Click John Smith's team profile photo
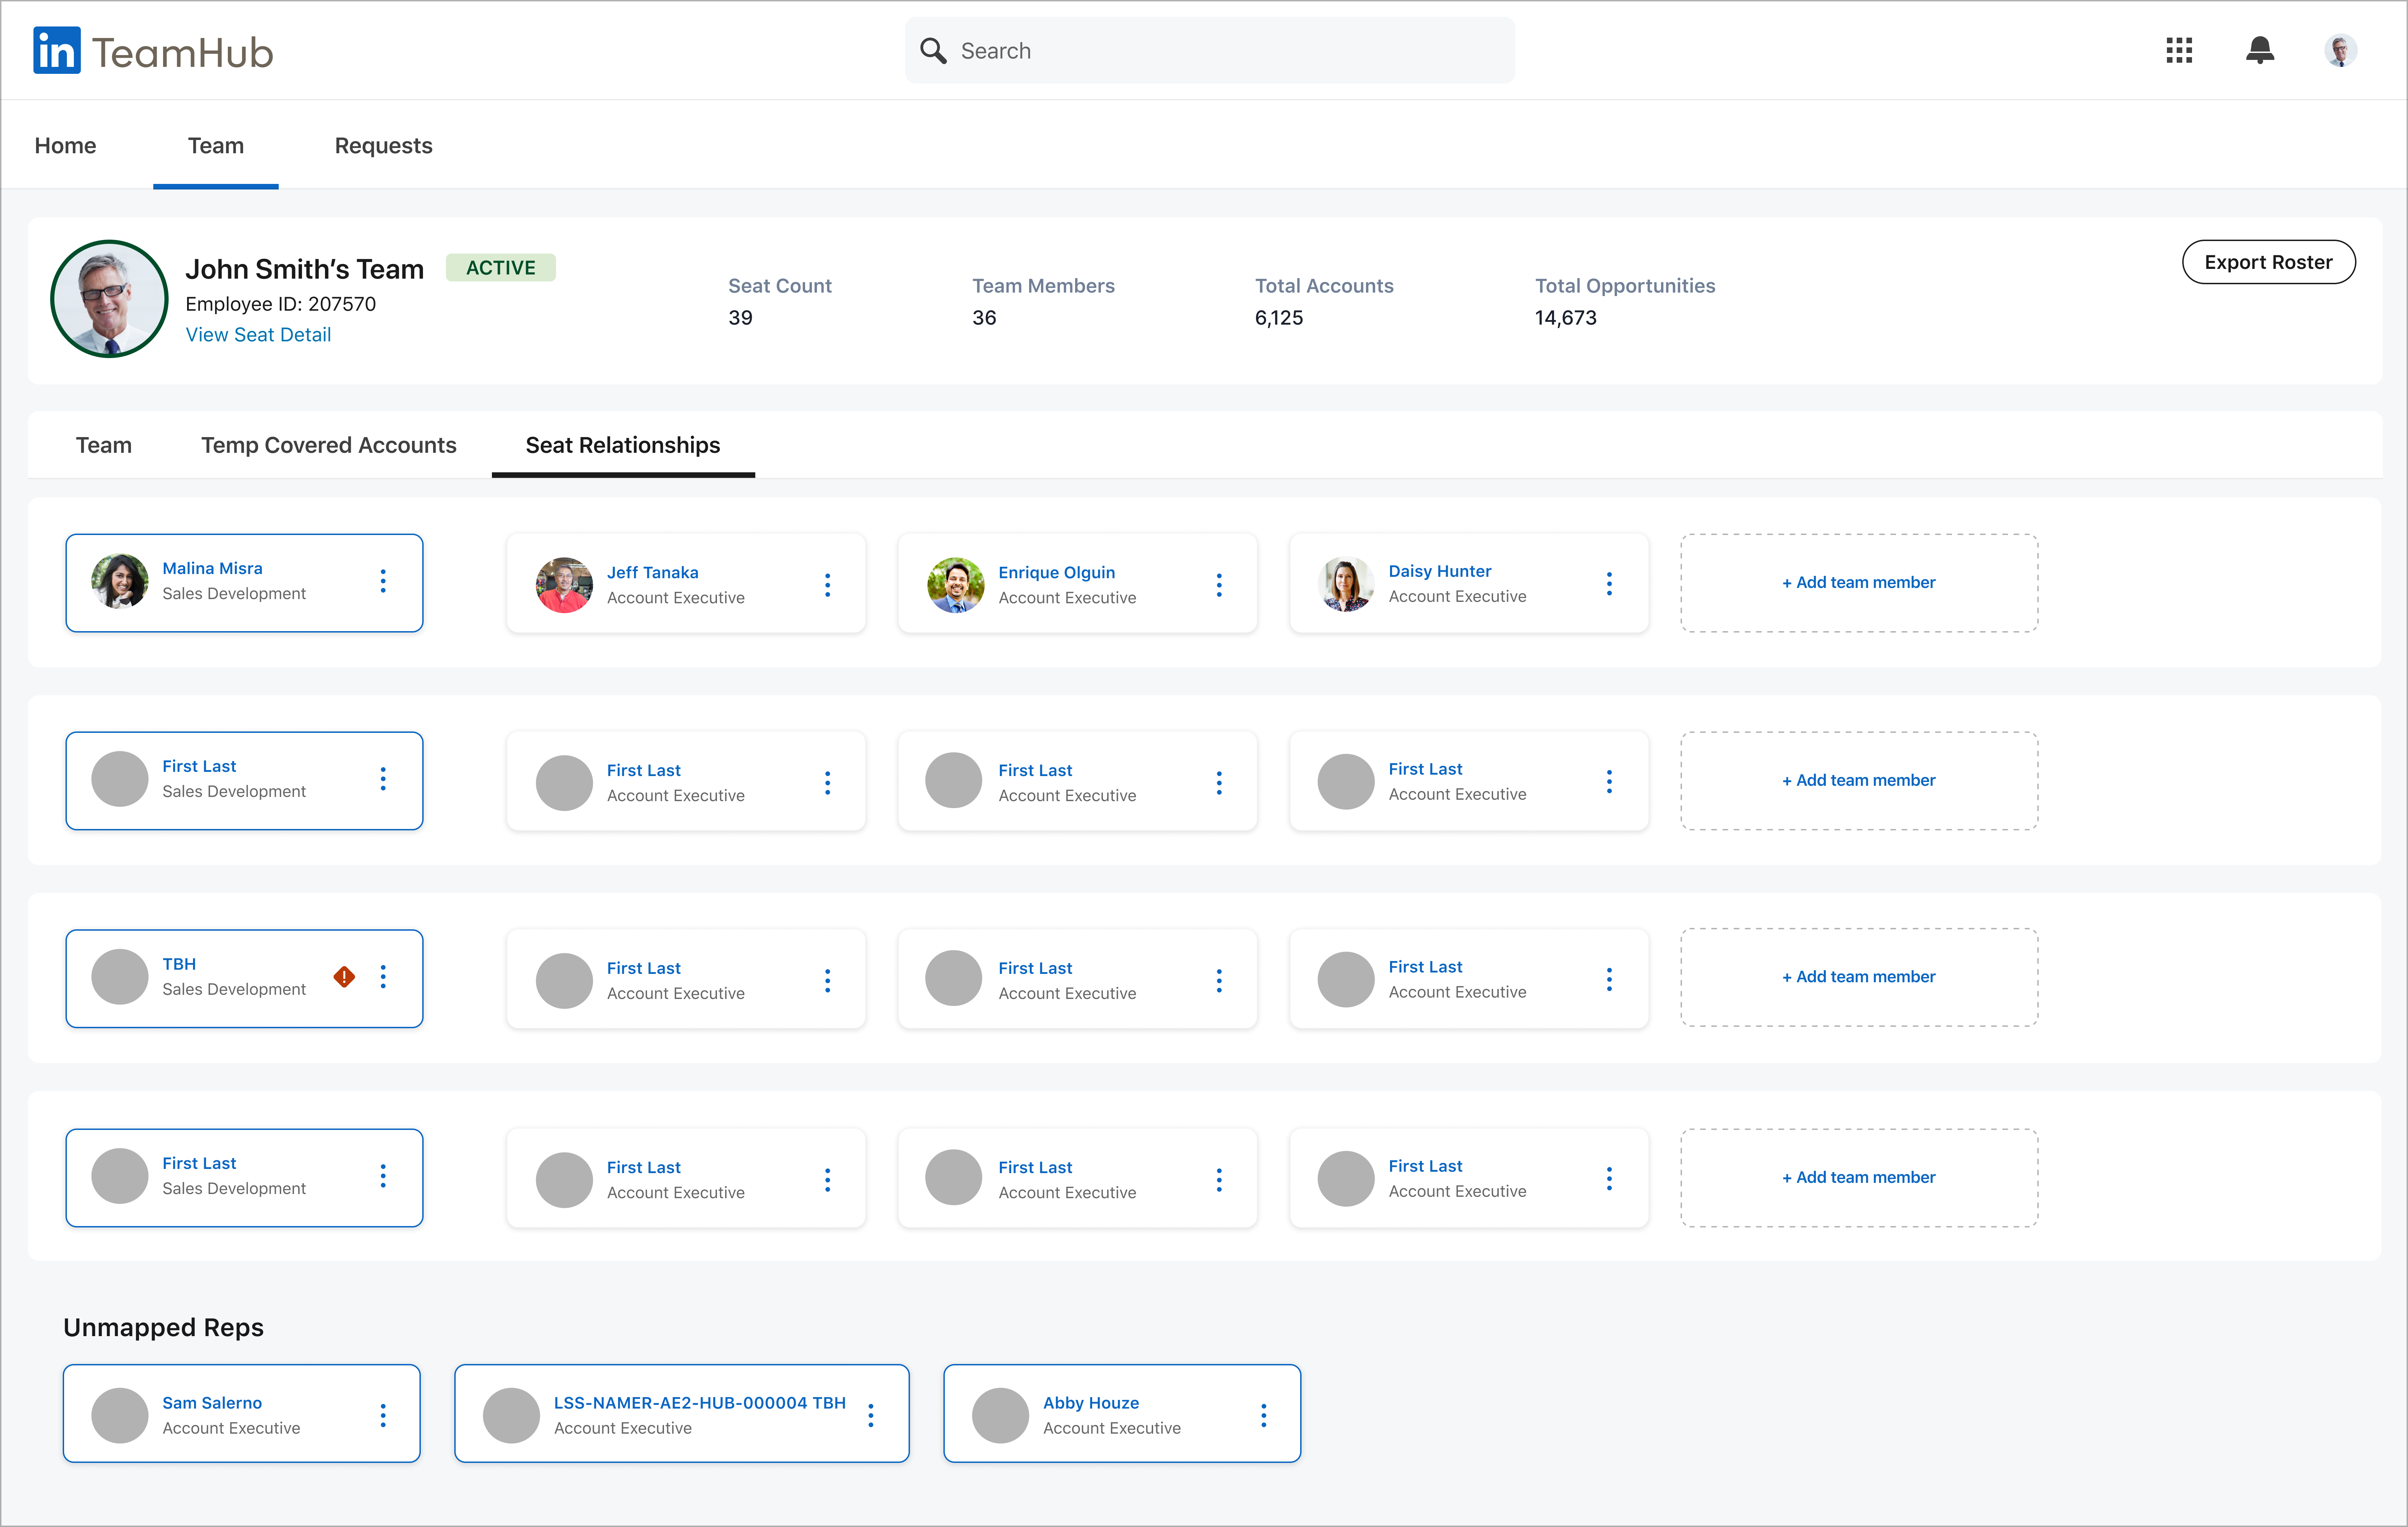This screenshot has height=1527, width=2408. click(109, 299)
